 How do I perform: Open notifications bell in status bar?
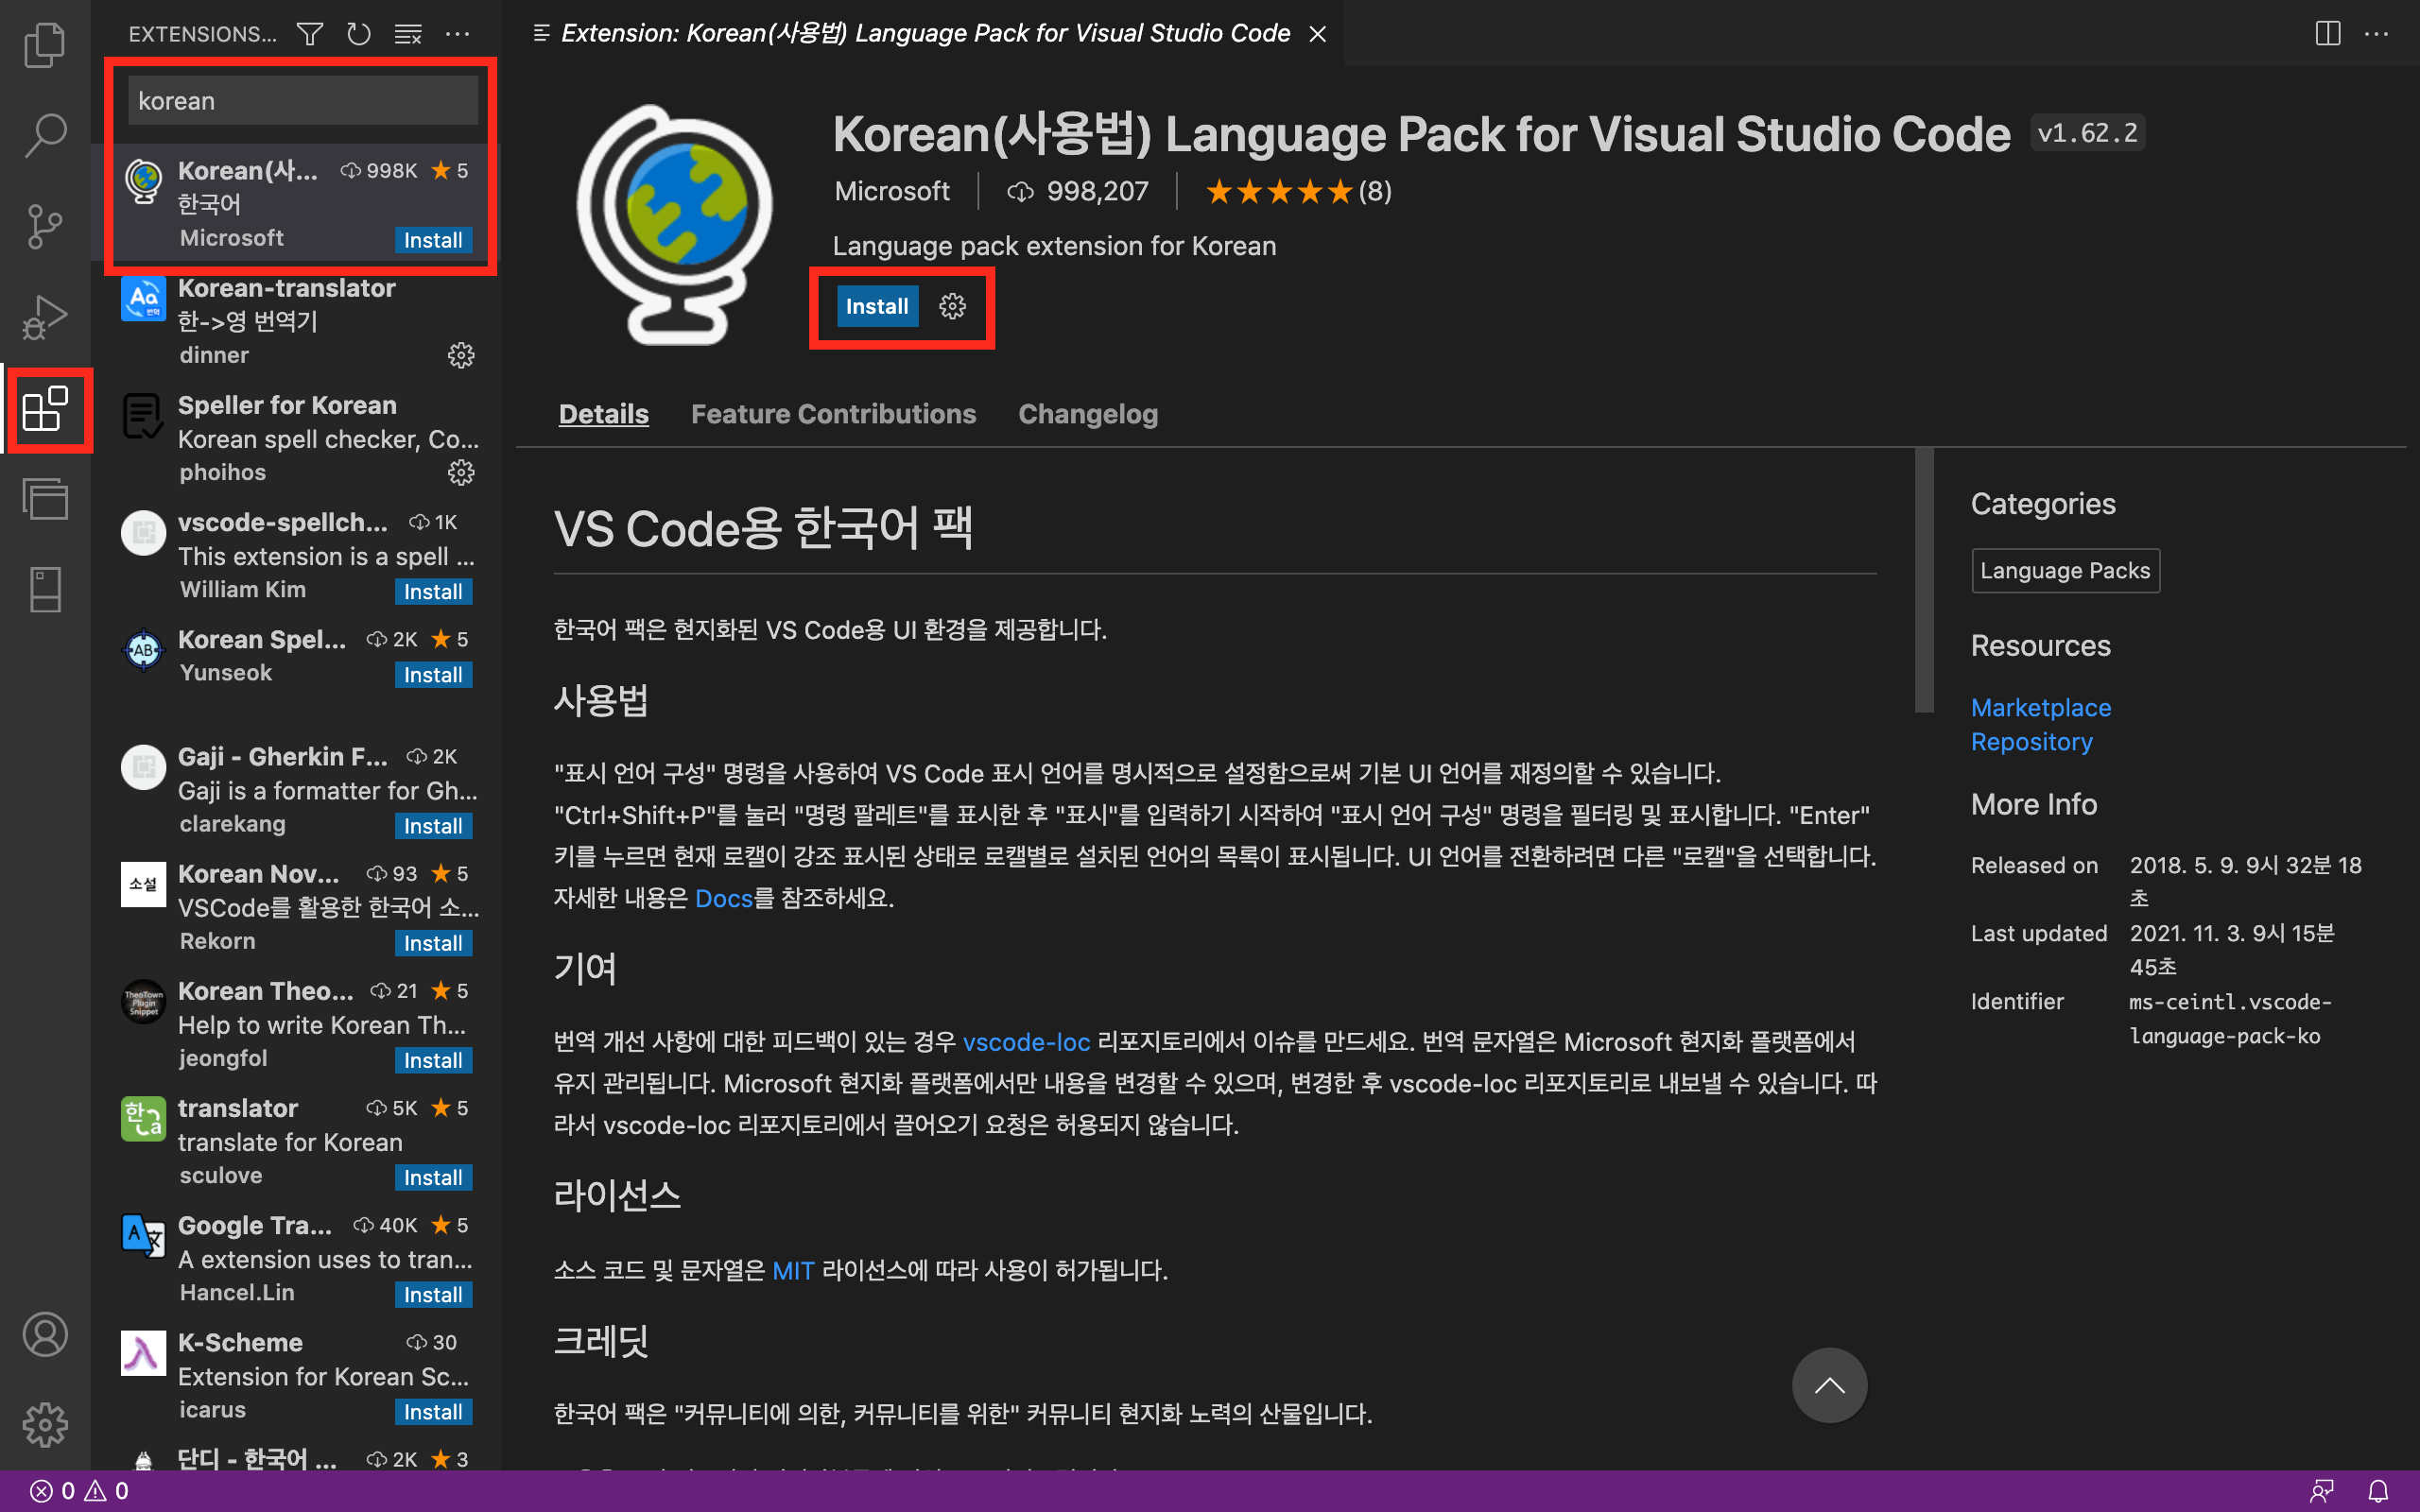point(2378,1491)
